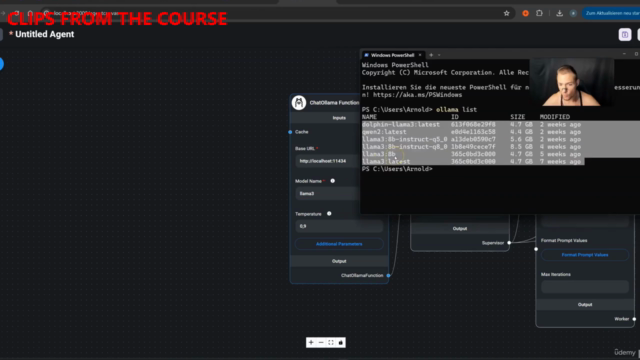Click the Inputs header of ChatOllama node

[339, 118]
